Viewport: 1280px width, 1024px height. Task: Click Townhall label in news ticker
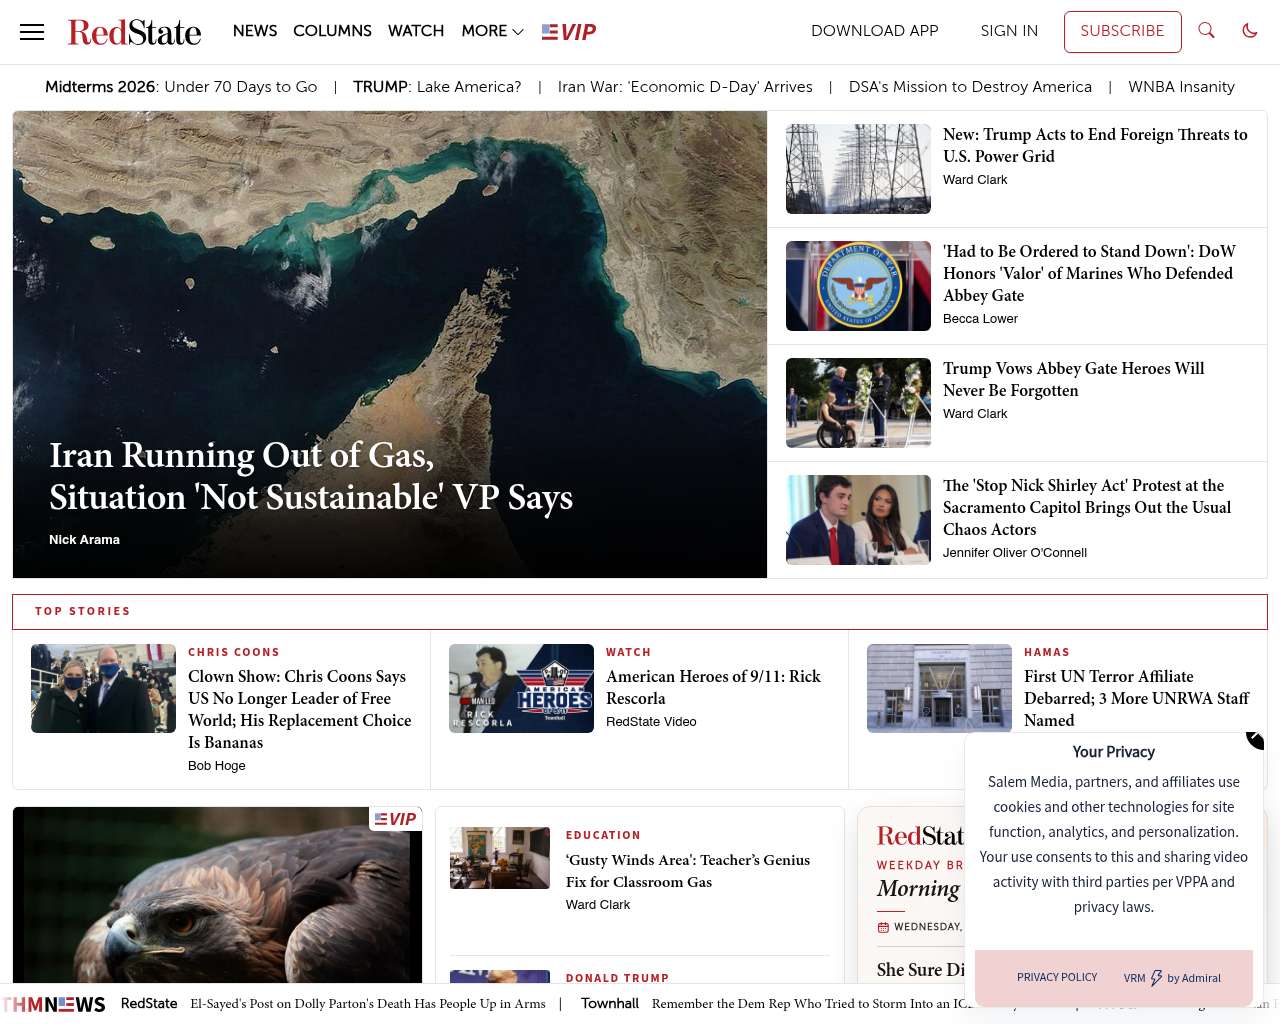pos(610,1004)
